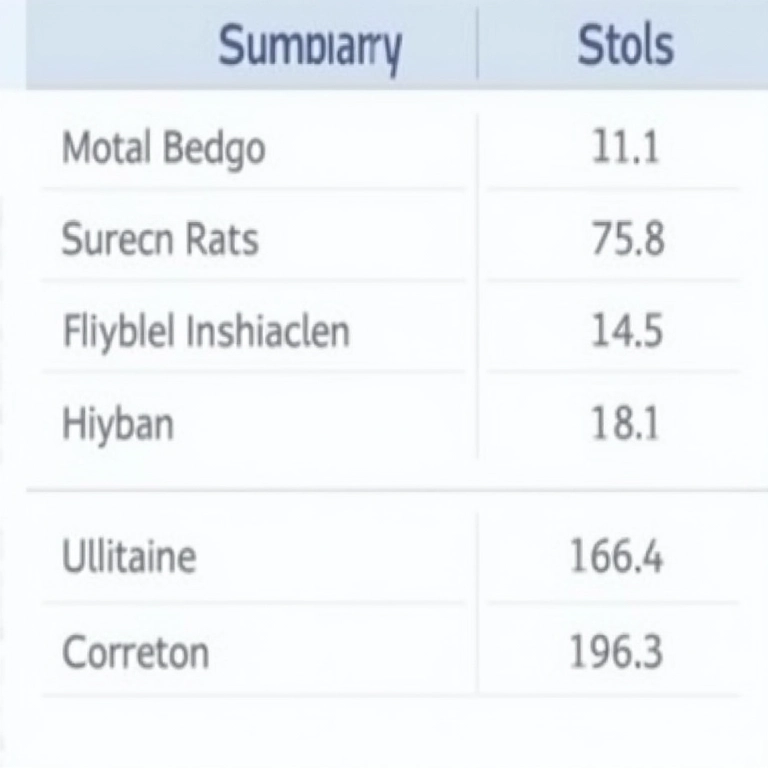Click divider between Sumpiarry and Stols headers
Image resolution: width=768 pixels, height=768 pixels.
pyautogui.click(x=477, y=46)
